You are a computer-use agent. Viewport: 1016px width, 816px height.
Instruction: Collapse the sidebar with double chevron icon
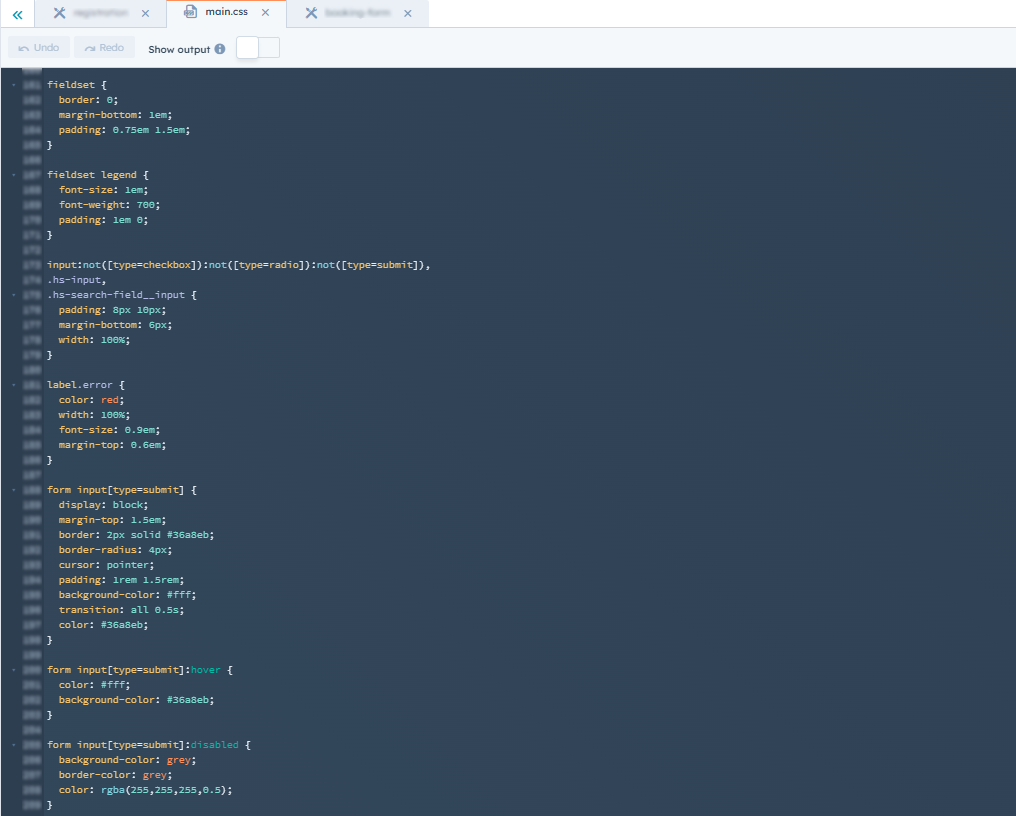[x=17, y=14]
